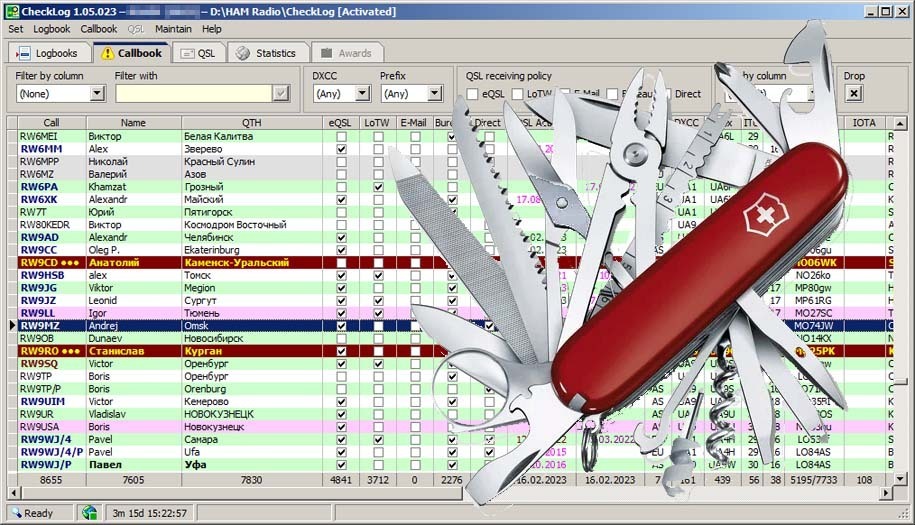This screenshot has height=525, width=915.
Task: Open the Set menu
Action: [x=16, y=29]
